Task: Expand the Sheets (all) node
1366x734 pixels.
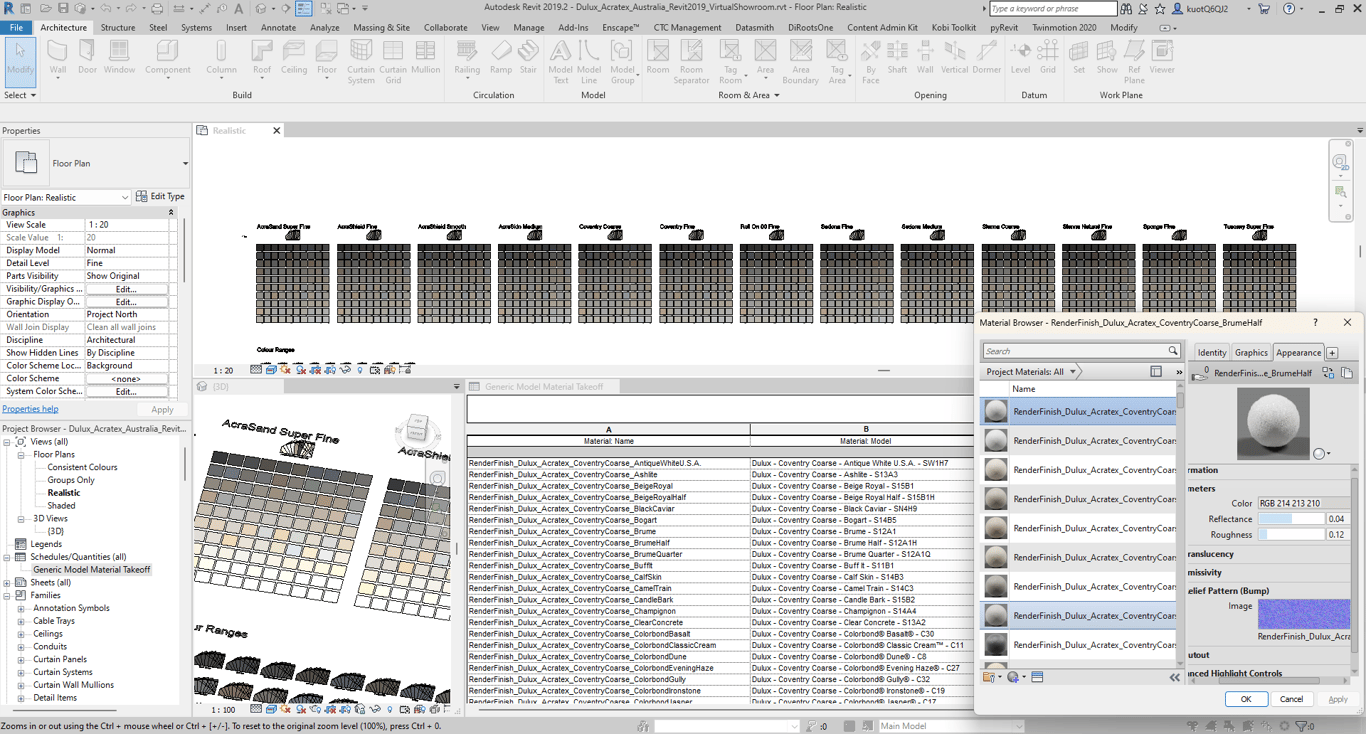Action: click(x=7, y=582)
